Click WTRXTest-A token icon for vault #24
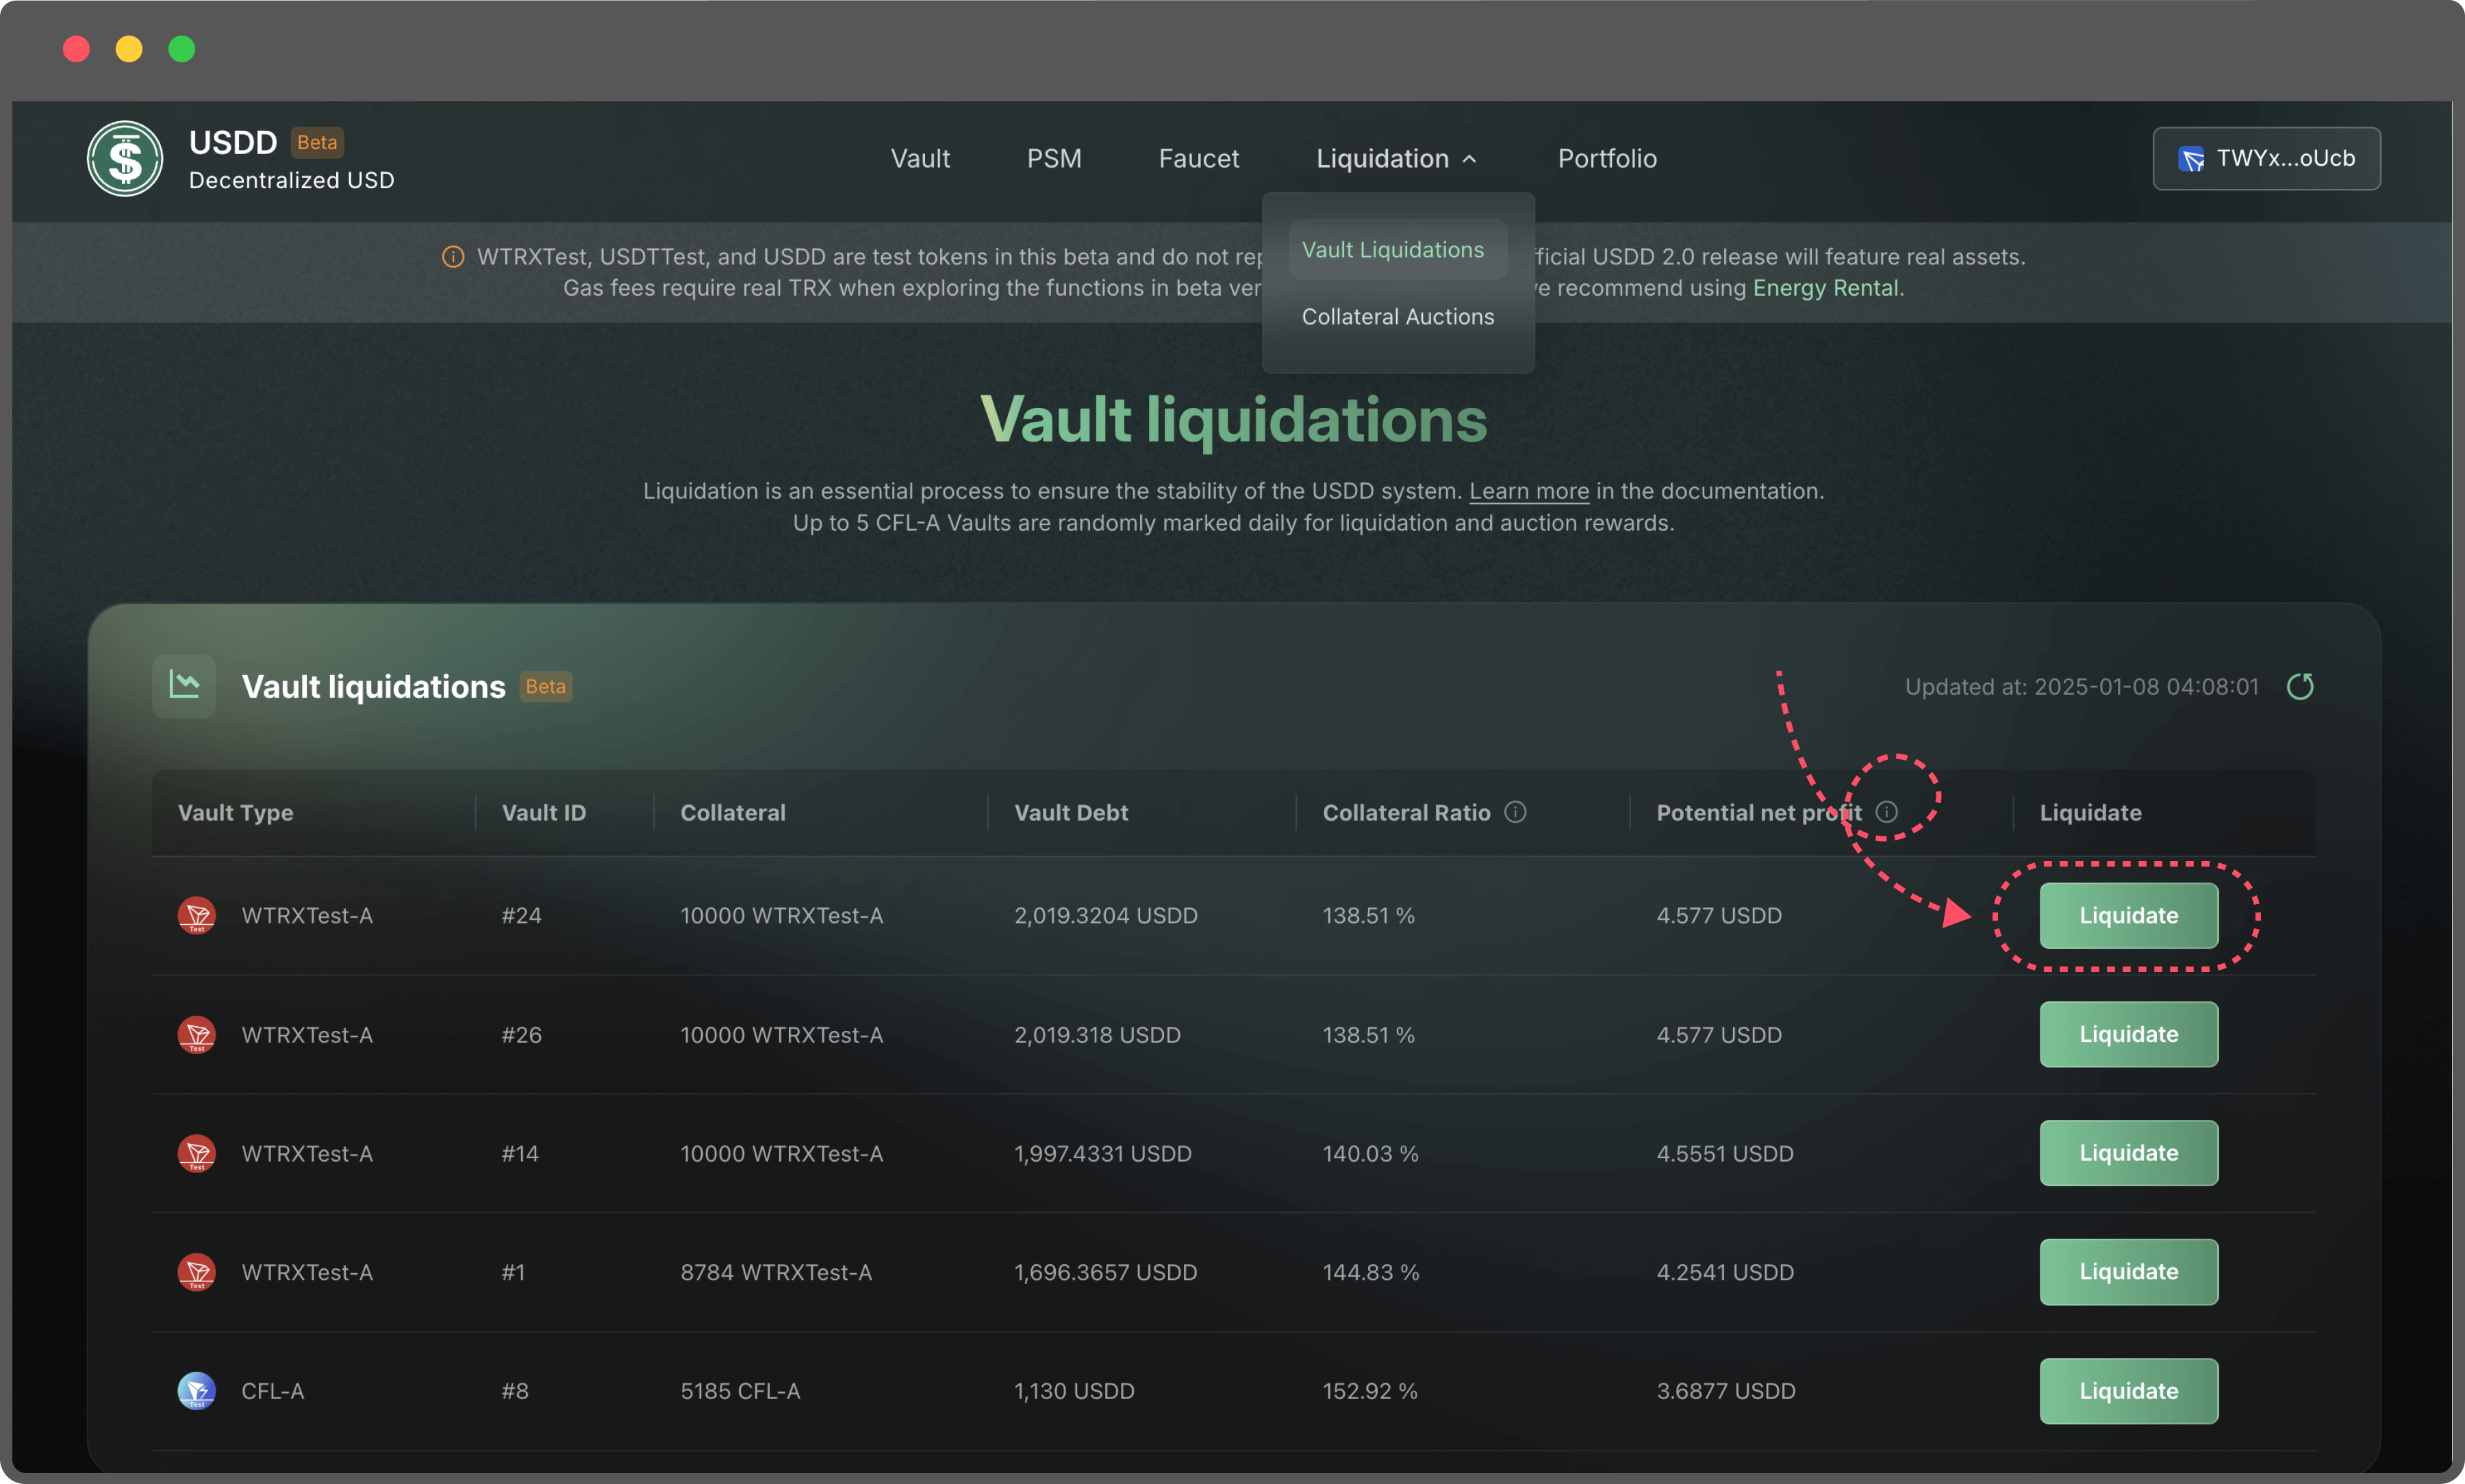This screenshot has width=2465, height=1484. click(196, 915)
